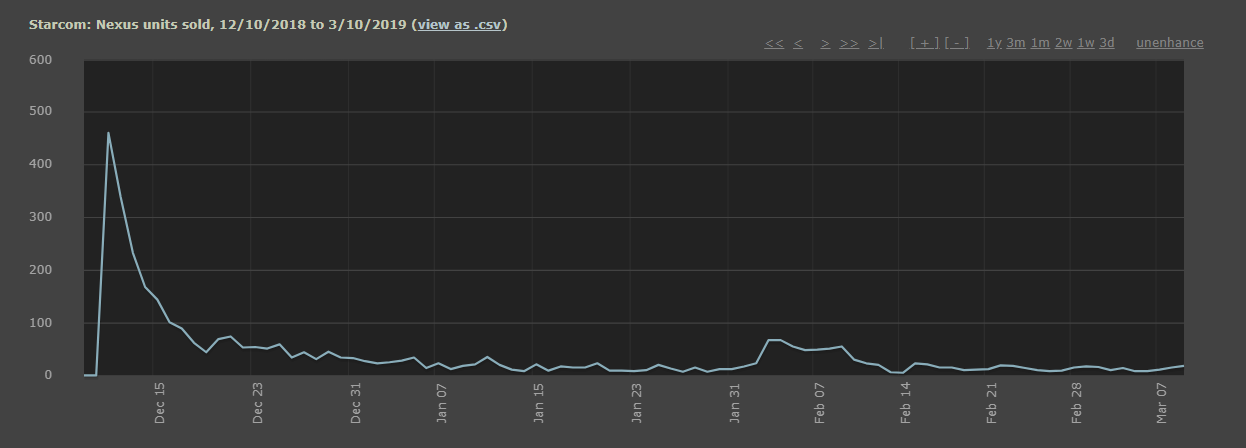
Task: Zoom in using the [ + ] control
Action: 924,43
